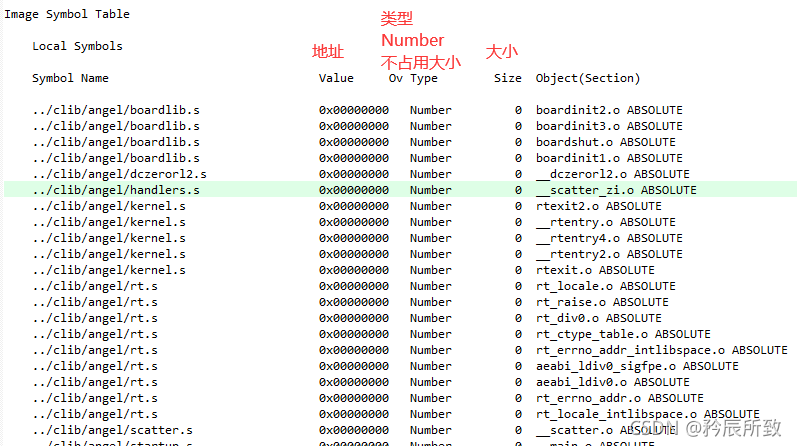The image size is (797, 446).
Task: Click boardlib.s symbol in the boardinit2.o row
Action: click(116, 110)
